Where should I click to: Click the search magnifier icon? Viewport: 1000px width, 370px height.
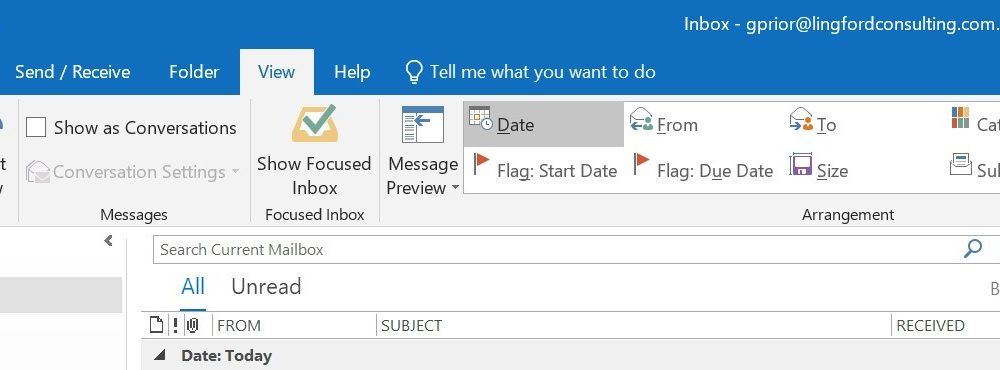pos(973,249)
